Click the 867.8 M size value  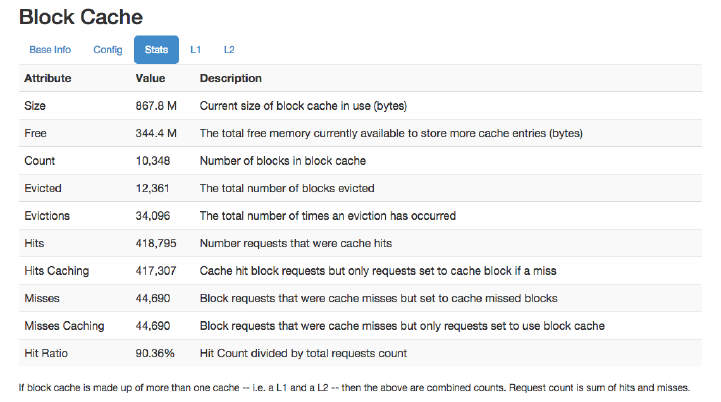156,105
